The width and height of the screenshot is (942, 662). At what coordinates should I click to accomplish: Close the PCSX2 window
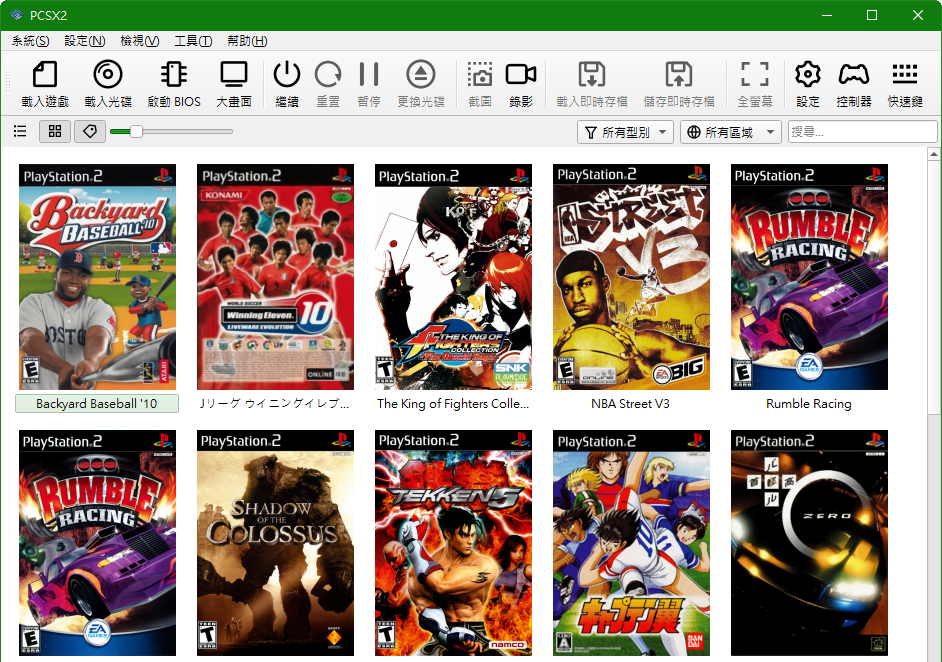tap(917, 15)
